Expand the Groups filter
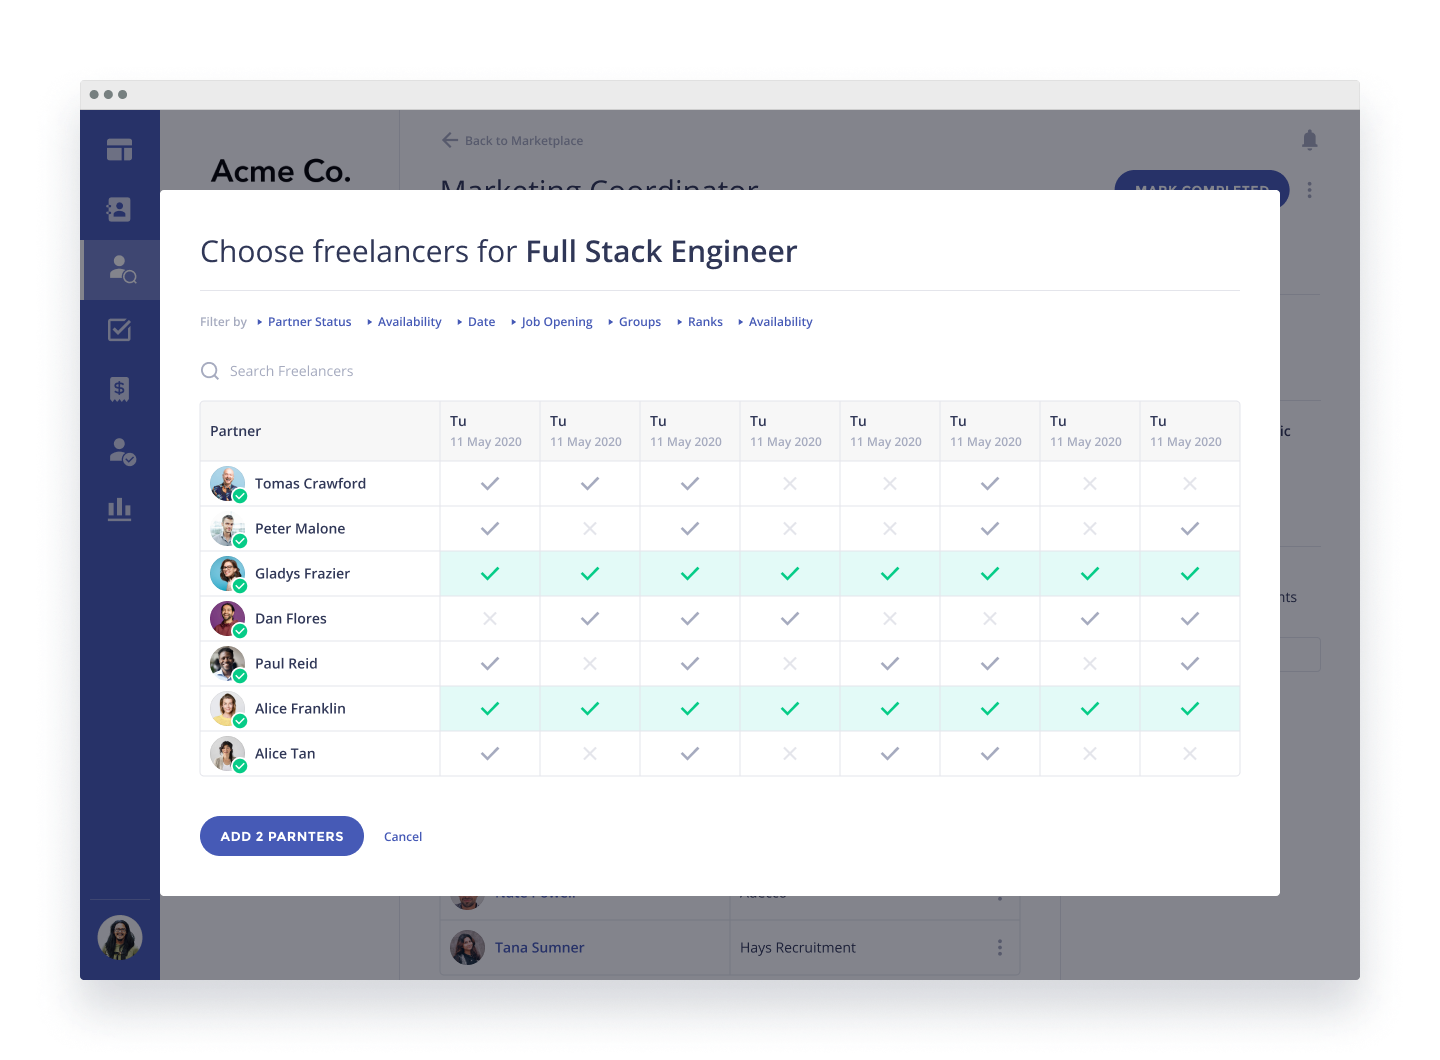1440x1060 pixels. click(635, 322)
